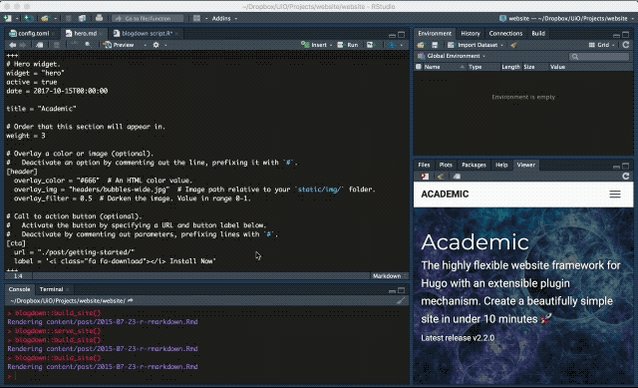Click the Run button
The width and height of the screenshot is (638, 388).
point(348,45)
